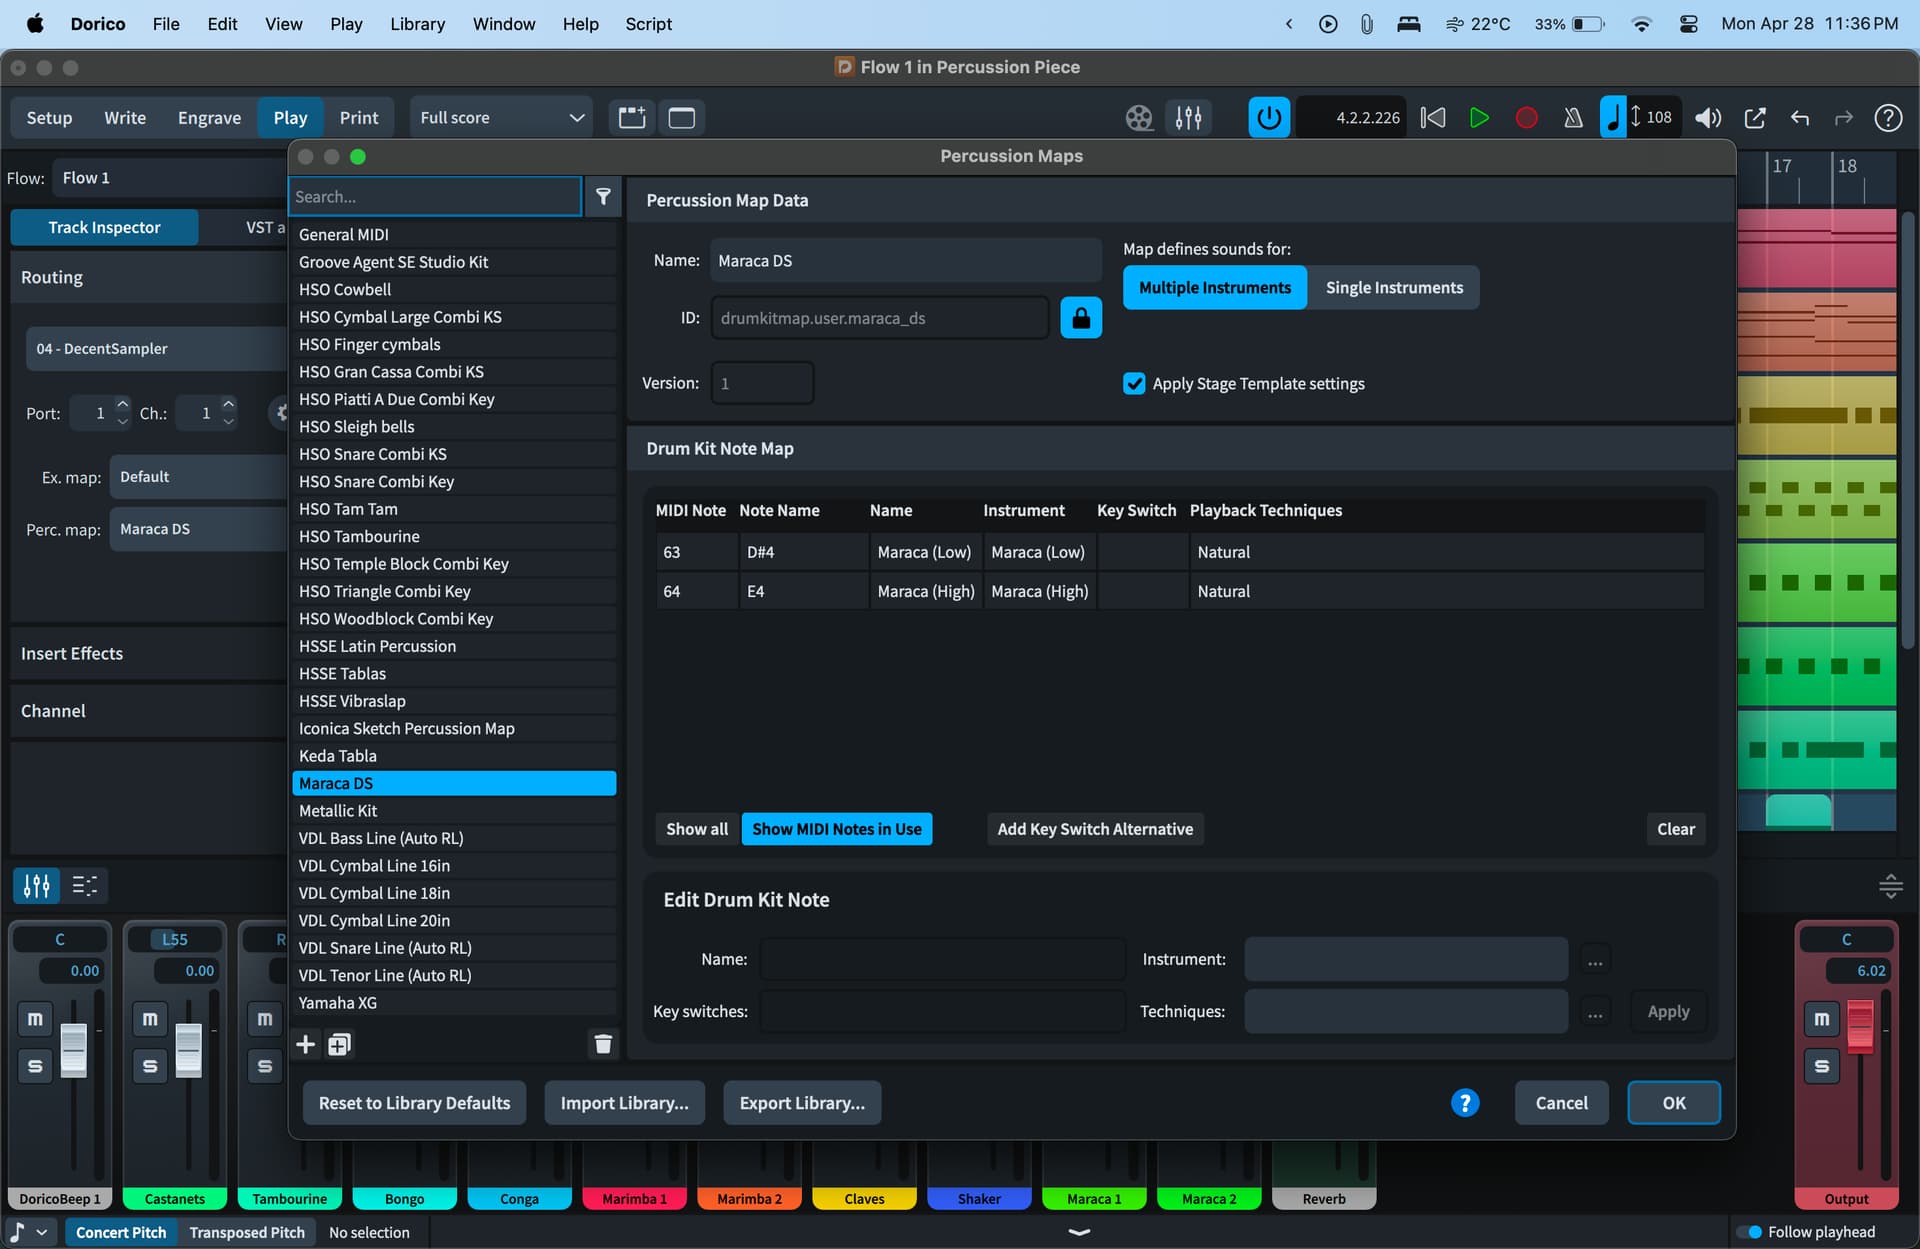Rewind to beginning of flow
The width and height of the screenshot is (1920, 1249).
pyautogui.click(x=1433, y=118)
